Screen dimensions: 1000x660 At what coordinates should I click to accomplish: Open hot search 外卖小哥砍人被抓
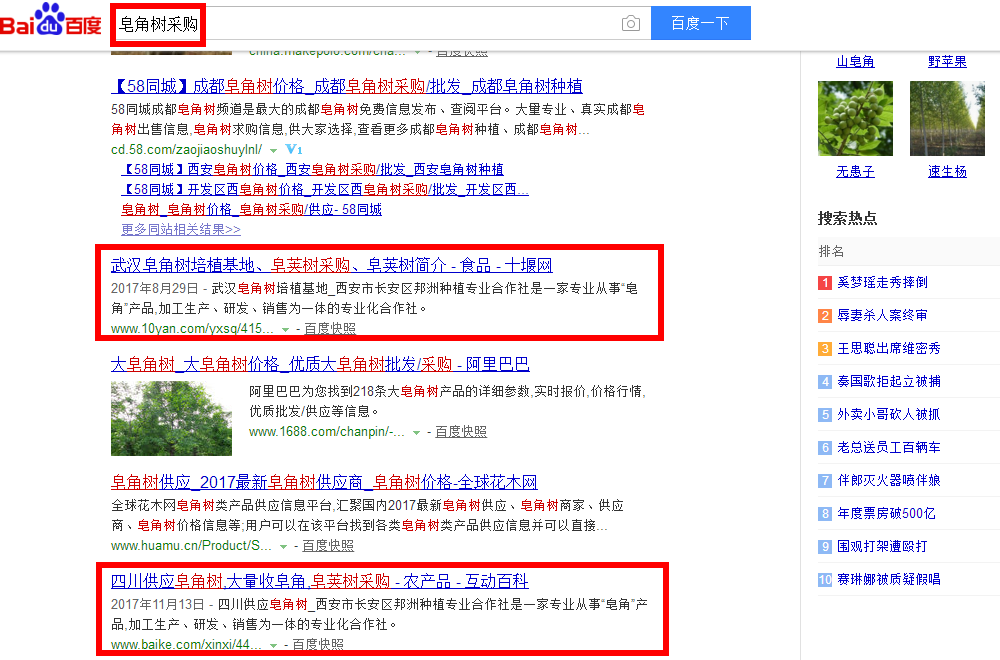click(x=889, y=414)
